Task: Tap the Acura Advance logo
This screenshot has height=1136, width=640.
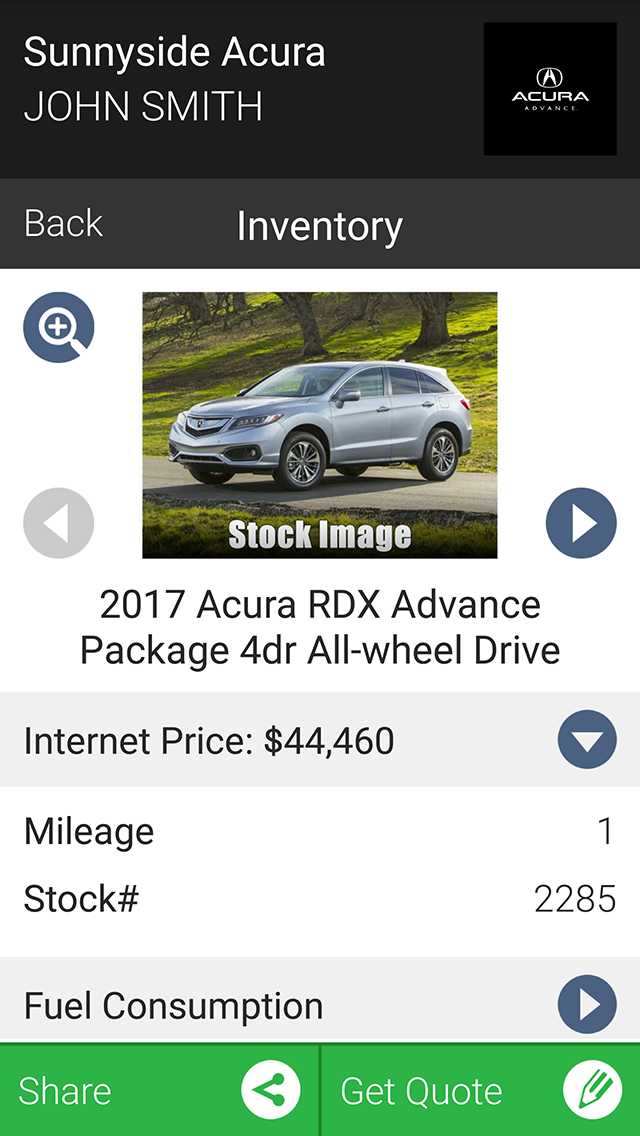Action: pyautogui.click(x=550, y=88)
